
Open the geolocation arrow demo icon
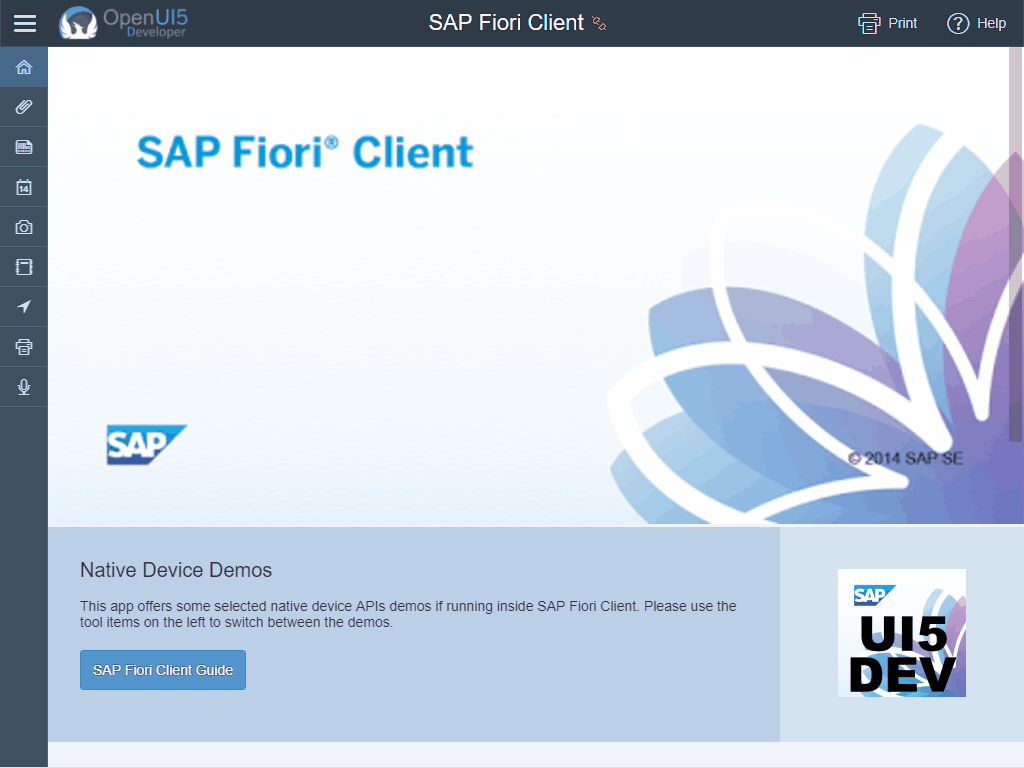24,307
